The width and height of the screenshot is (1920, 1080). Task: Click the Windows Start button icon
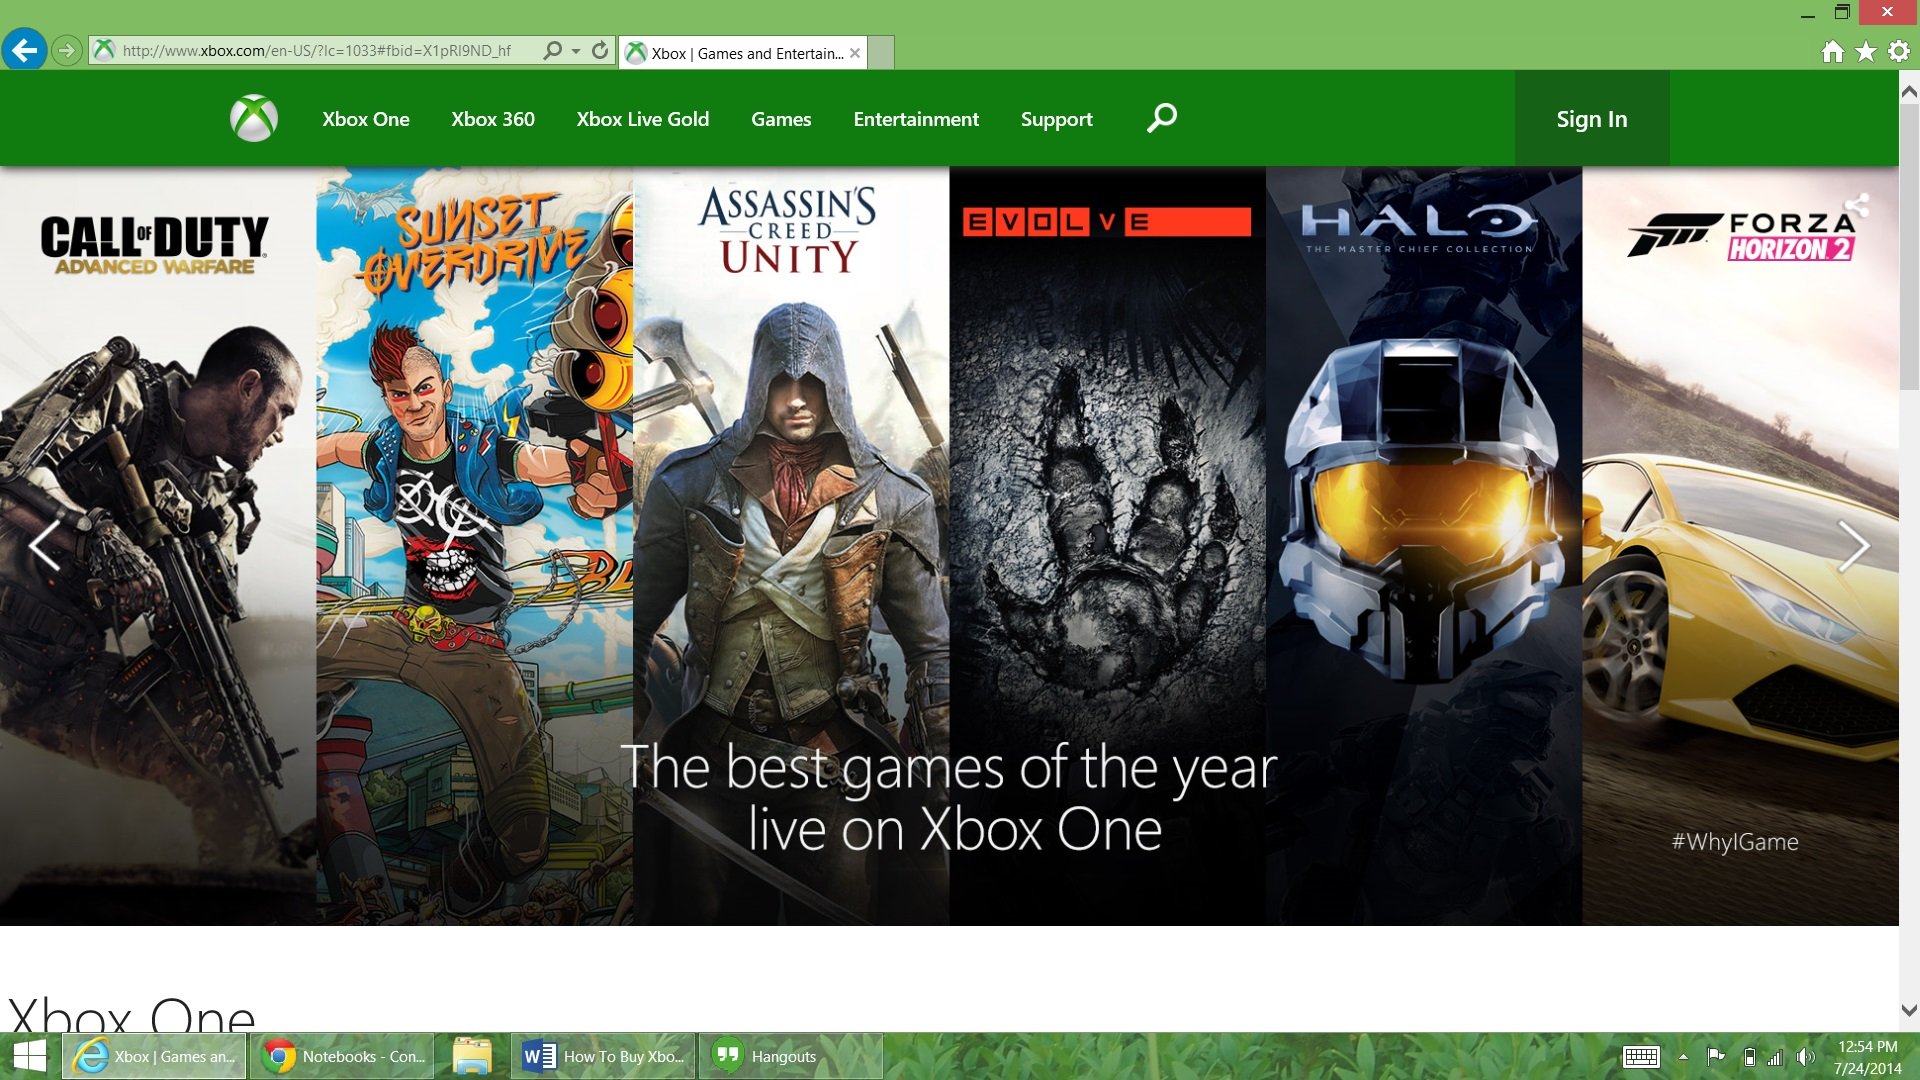[x=26, y=1058]
